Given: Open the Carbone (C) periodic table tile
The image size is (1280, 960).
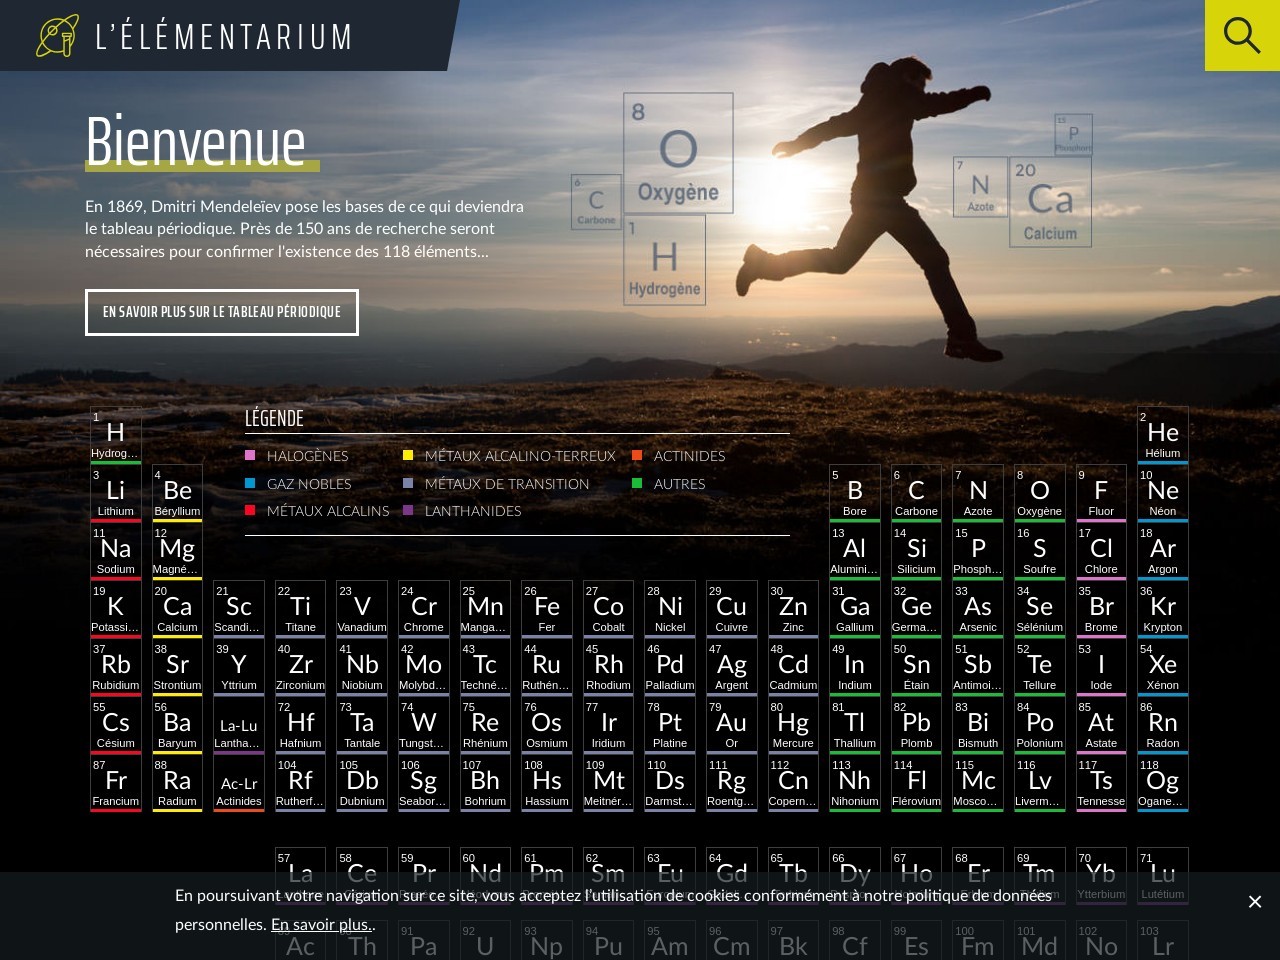Looking at the screenshot, I should [x=916, y=493].
